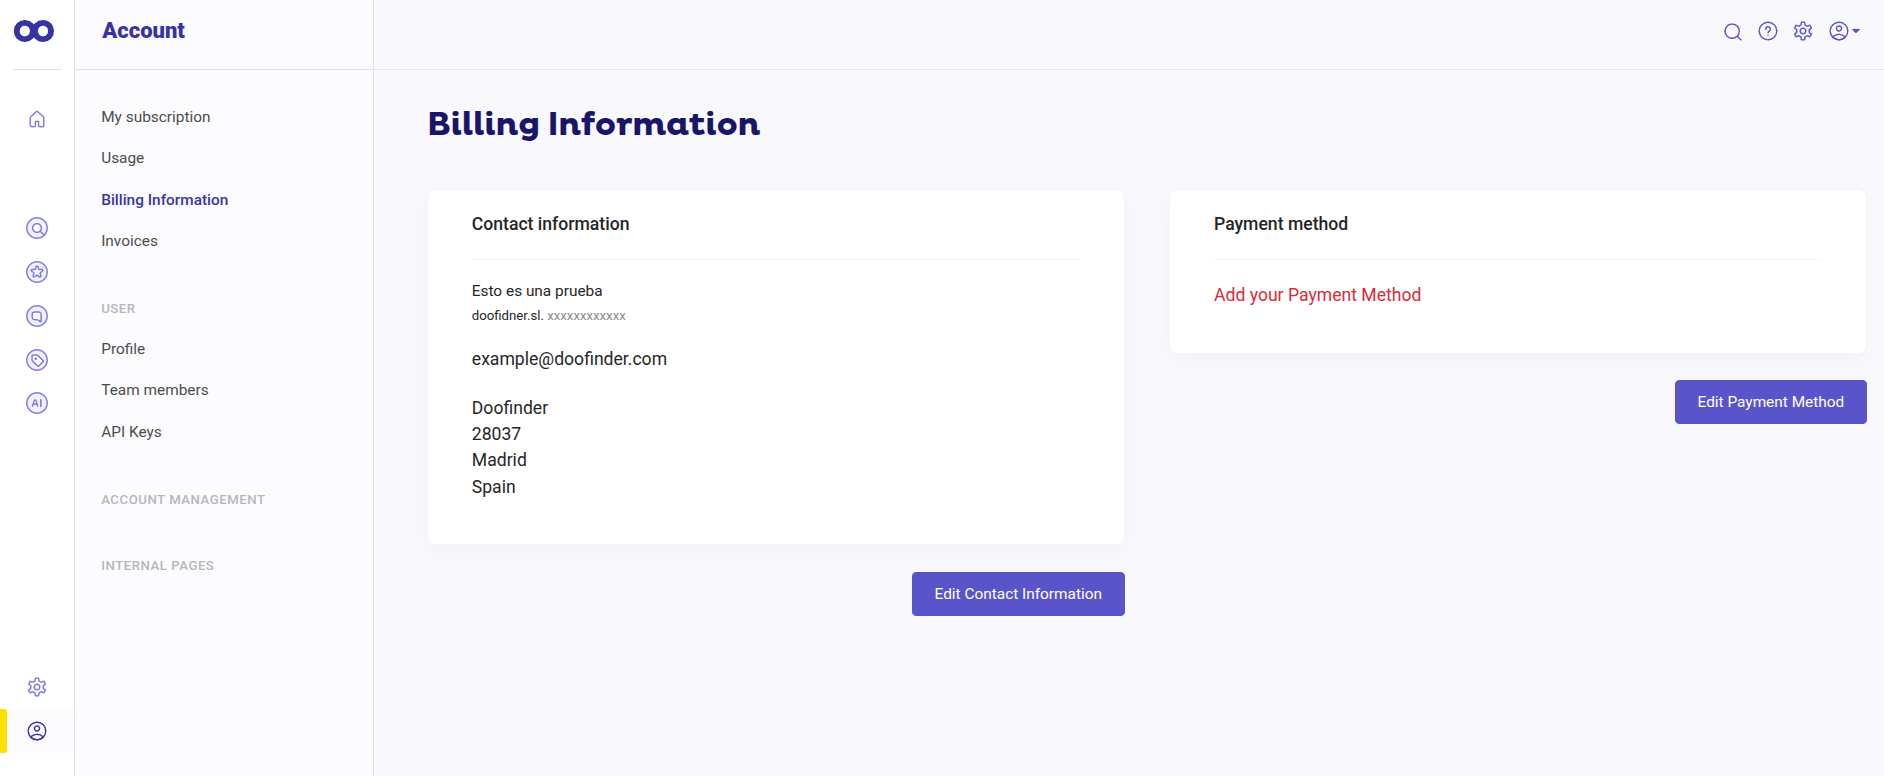Go to My subscription

156,117
